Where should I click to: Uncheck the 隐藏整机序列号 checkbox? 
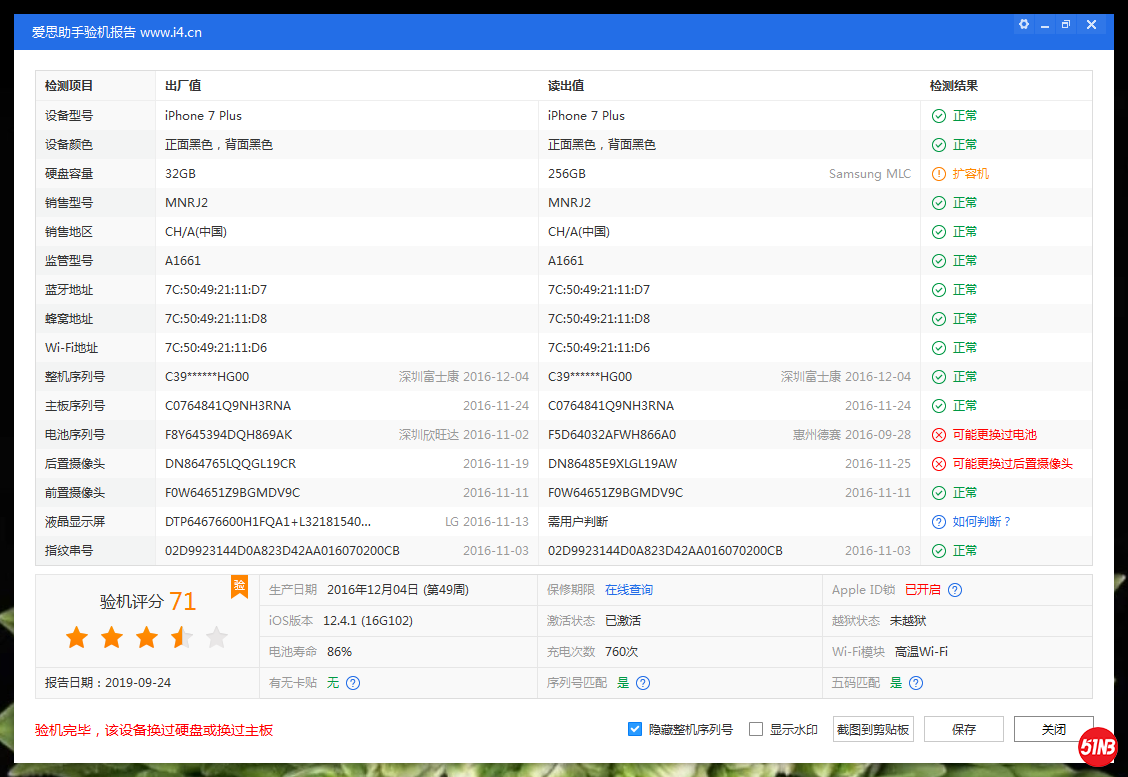tap(636, 729)
